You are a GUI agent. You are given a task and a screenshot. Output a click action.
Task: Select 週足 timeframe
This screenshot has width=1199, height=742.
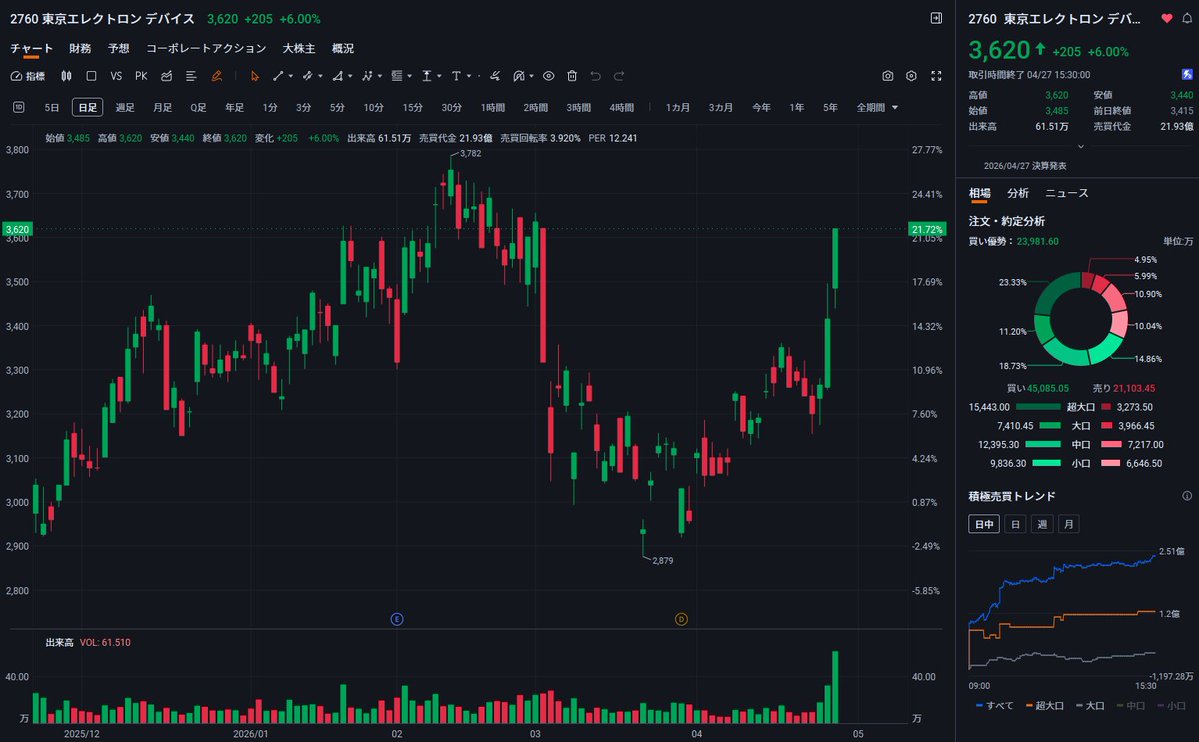(125, 108)
